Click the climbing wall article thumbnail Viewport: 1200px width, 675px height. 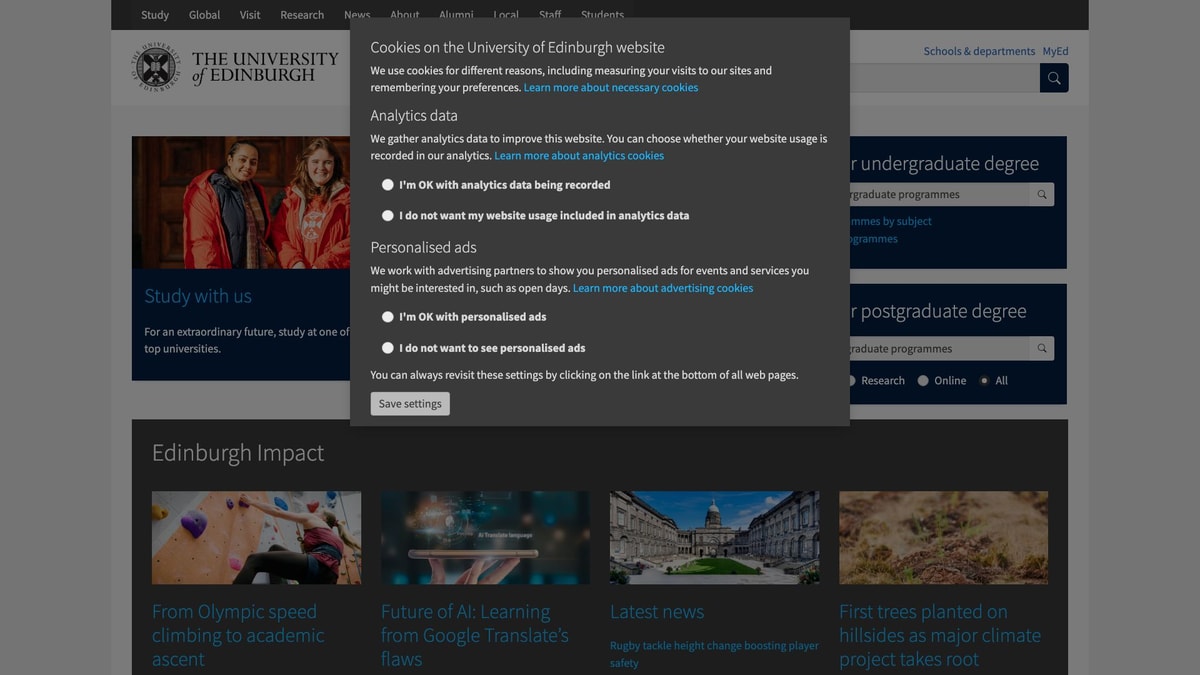coord(256,537)
